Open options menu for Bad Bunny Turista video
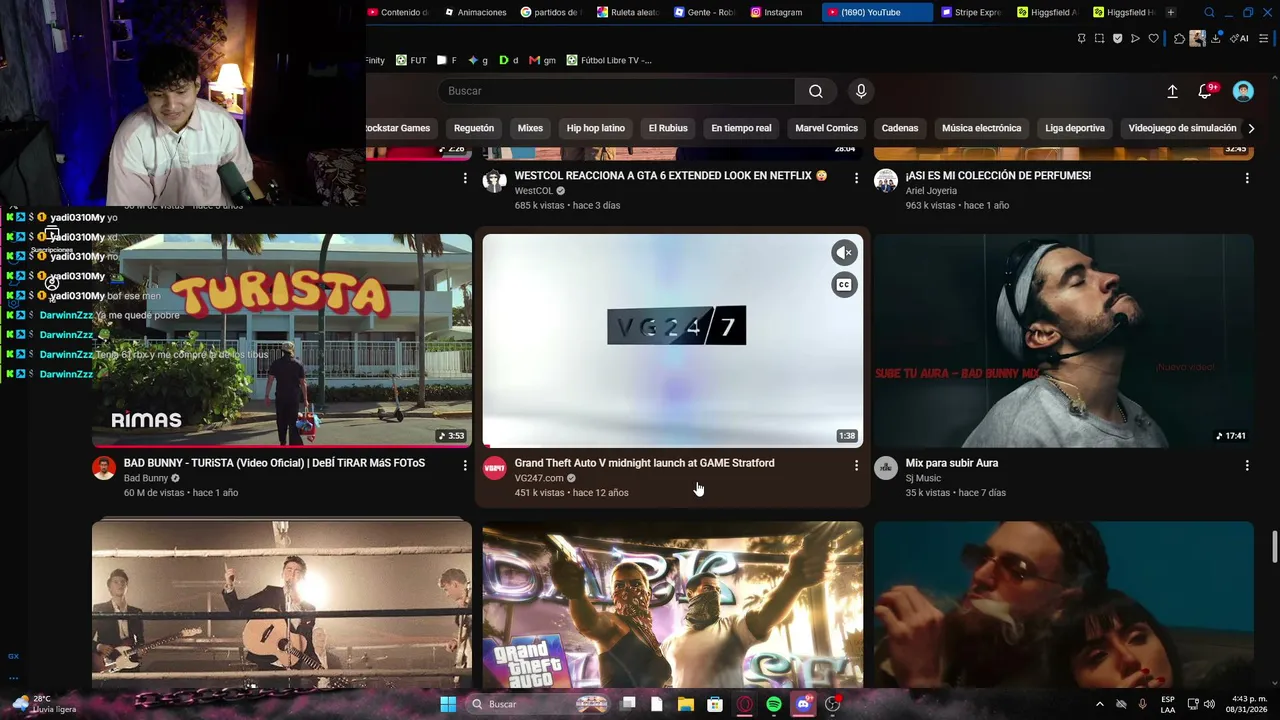 tap(465, 465)
